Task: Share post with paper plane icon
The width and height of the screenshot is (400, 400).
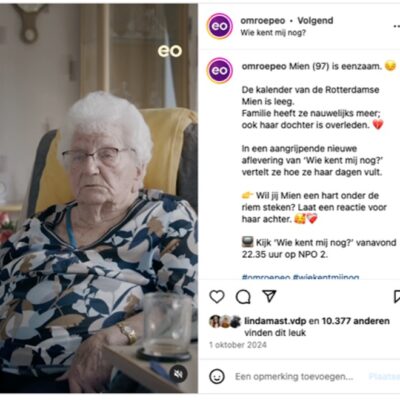Action: click(x=269, y=296)
